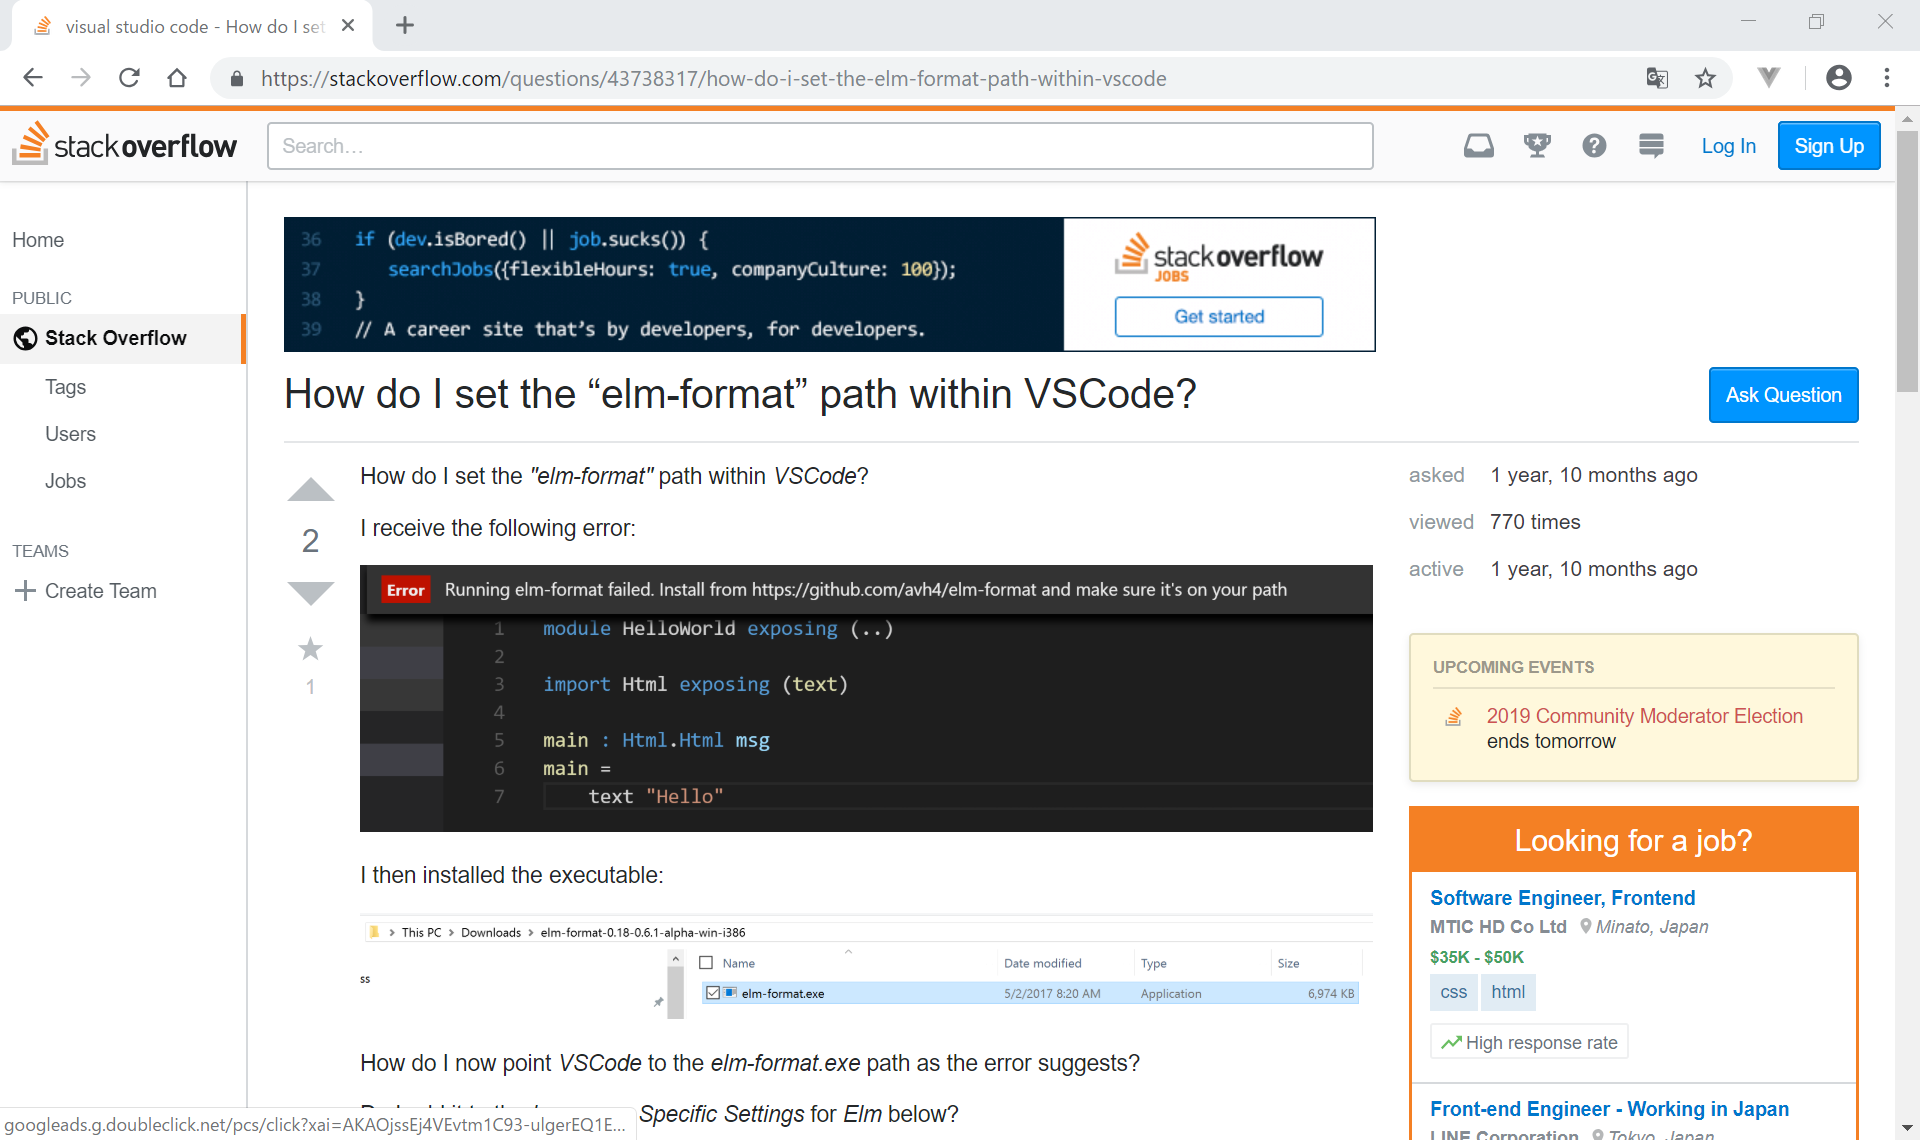Reload the page

coord(129,78)
